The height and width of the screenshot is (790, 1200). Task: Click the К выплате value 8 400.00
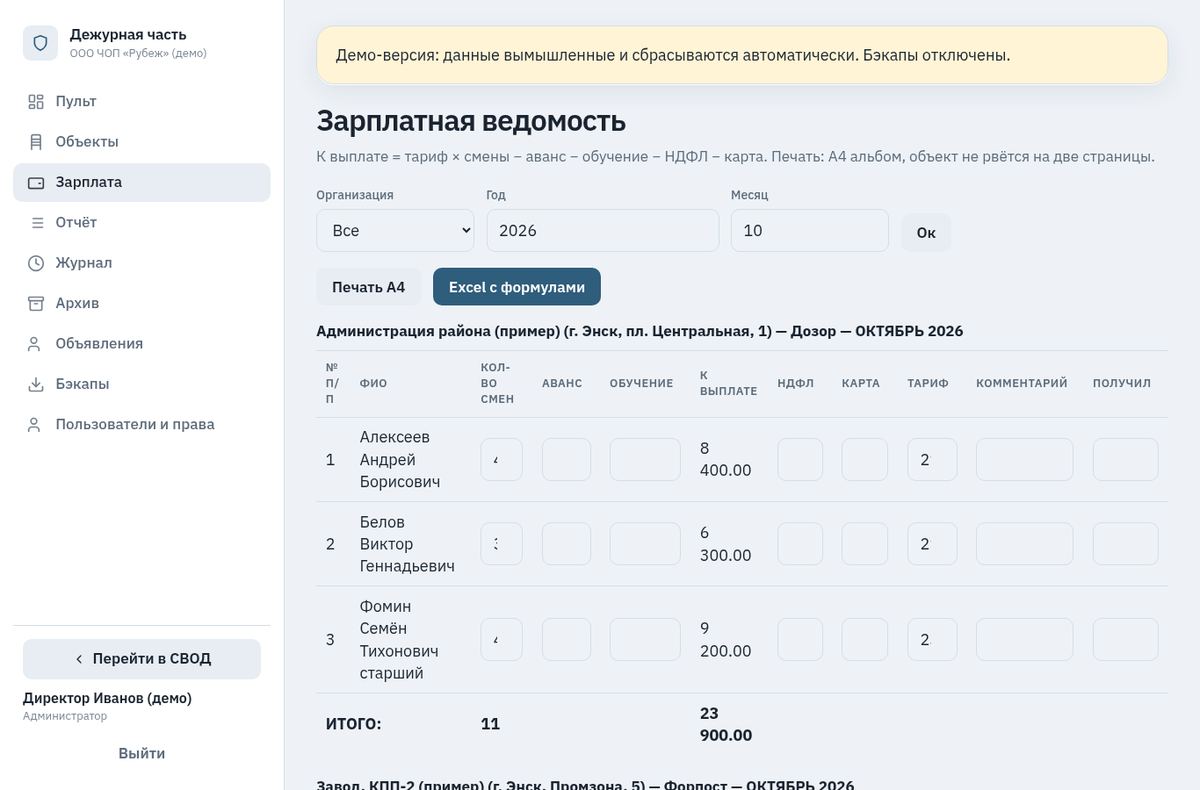click(x=726, y=460)
